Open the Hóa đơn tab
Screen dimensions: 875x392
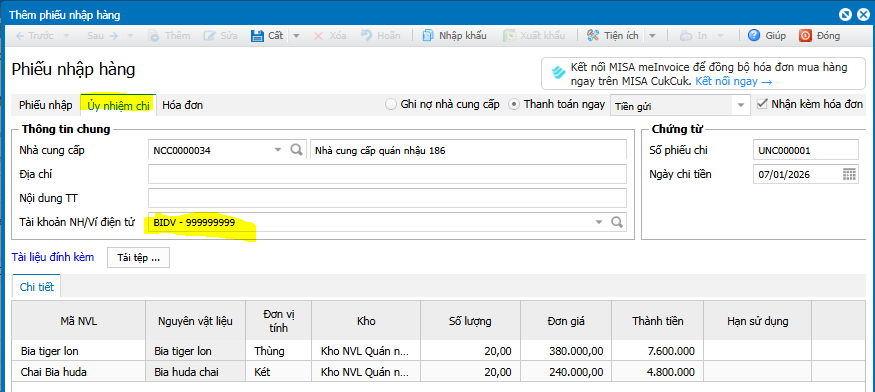182,105
